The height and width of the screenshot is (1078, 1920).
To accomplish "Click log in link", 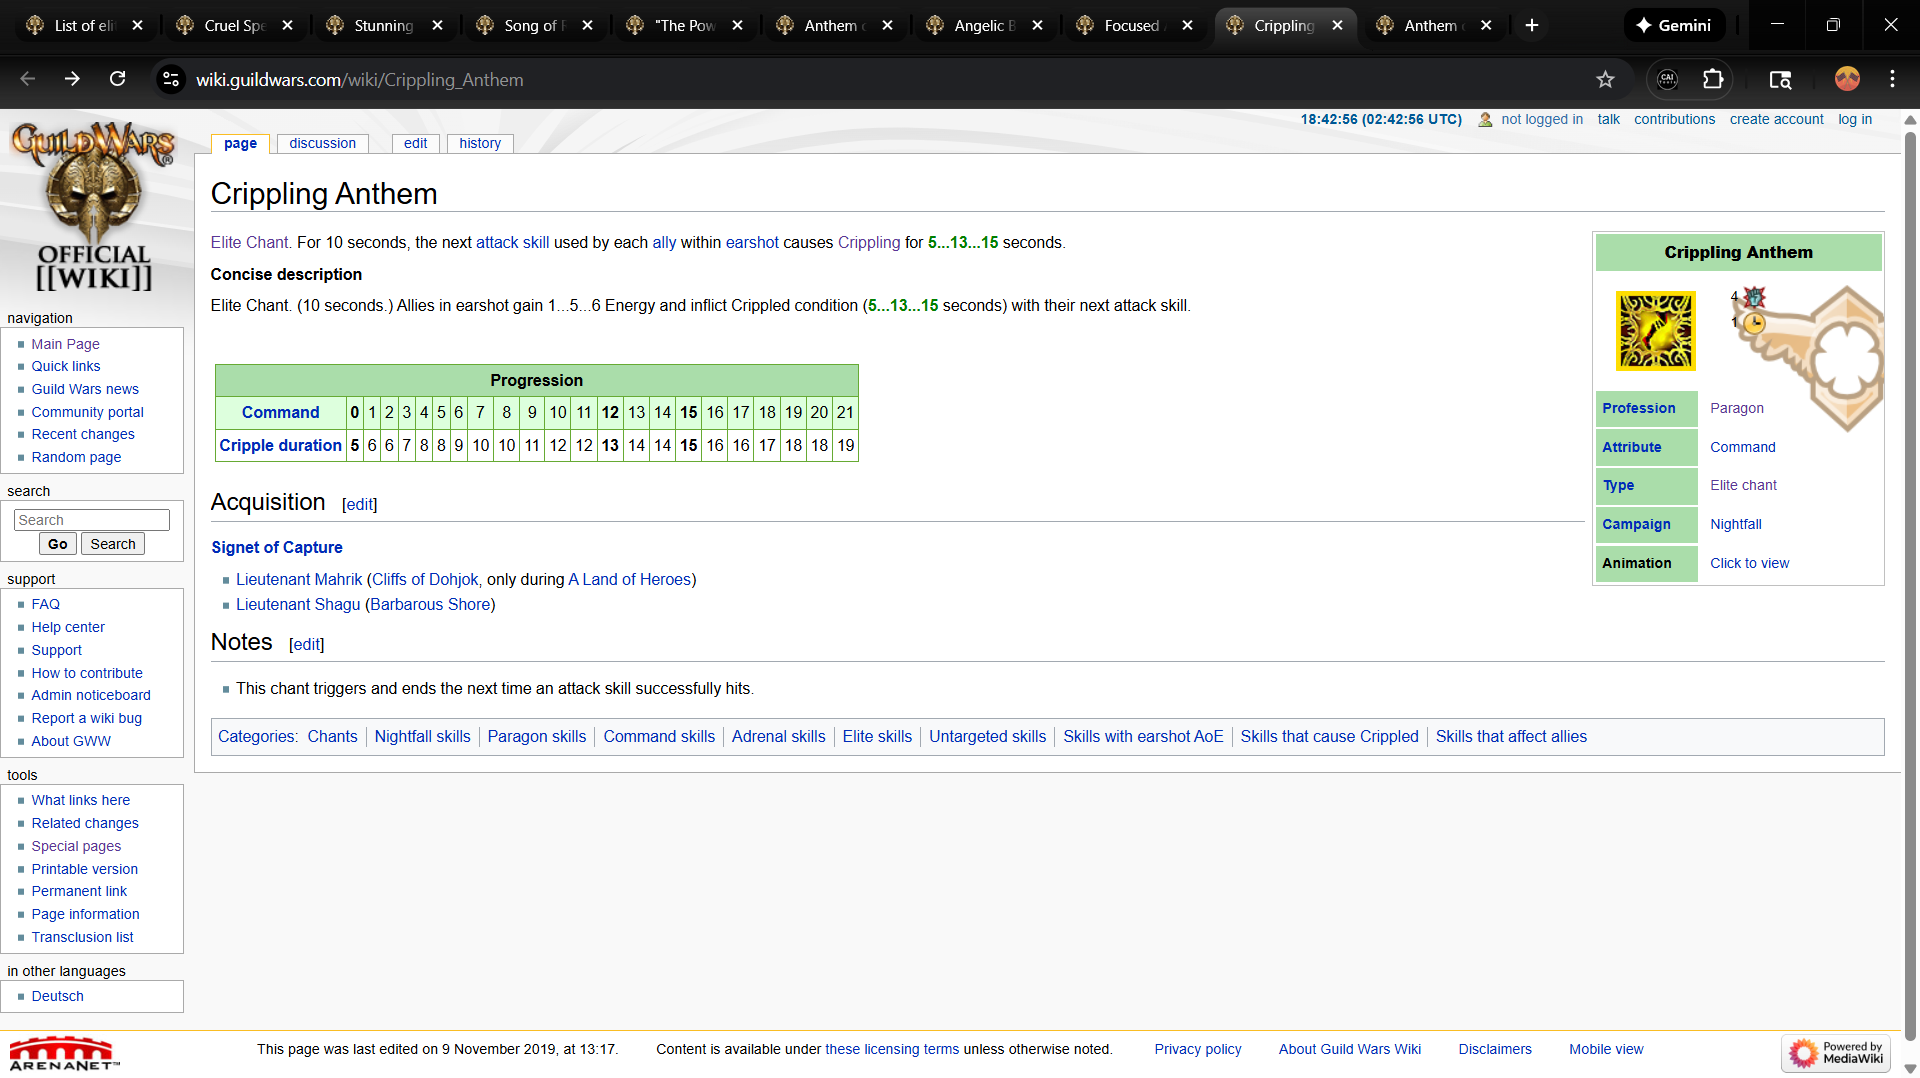I will 1855,119.
